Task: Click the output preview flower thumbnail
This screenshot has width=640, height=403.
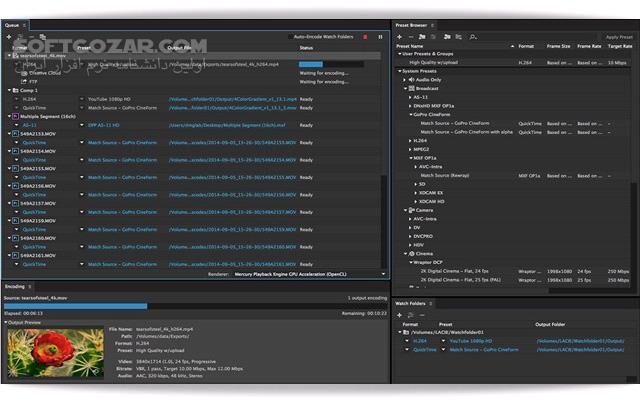Action: tap(56, 353)
